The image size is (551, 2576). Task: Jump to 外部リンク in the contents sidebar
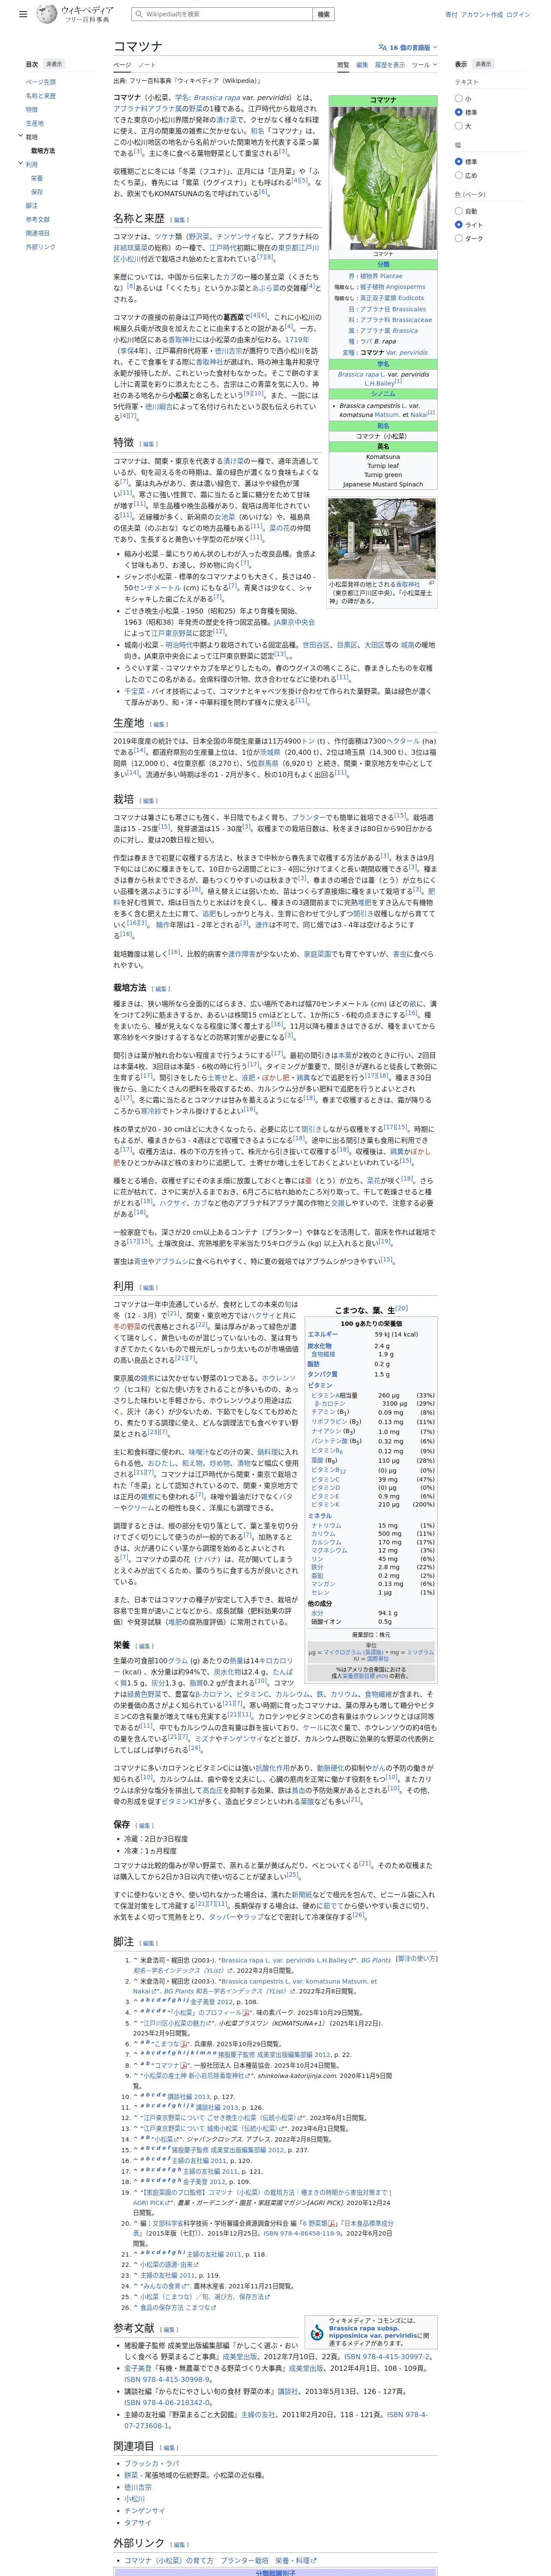pyautogui.click(x=41, y=247)
